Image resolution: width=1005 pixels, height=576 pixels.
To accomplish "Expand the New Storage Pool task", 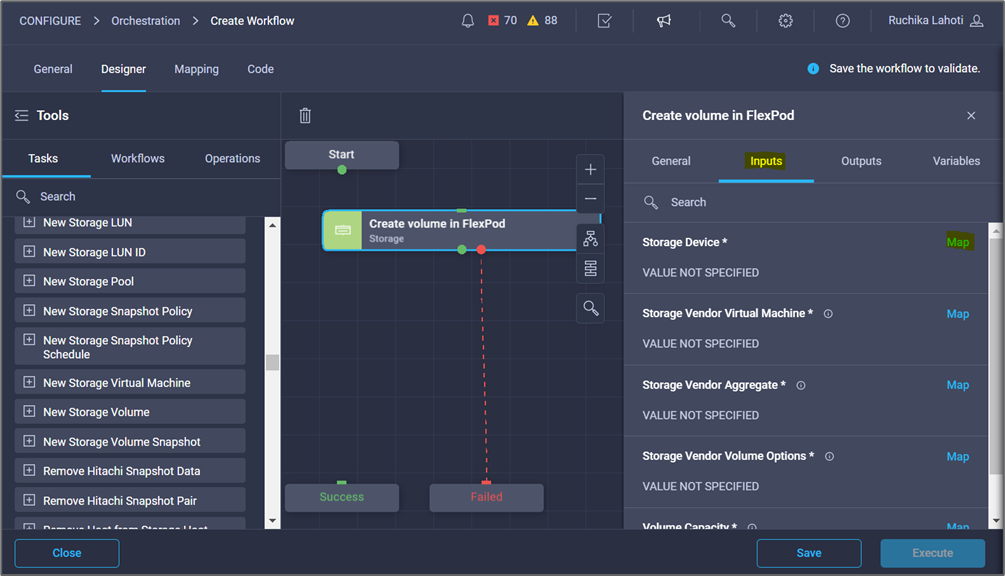I will click(x=29, y=281).
